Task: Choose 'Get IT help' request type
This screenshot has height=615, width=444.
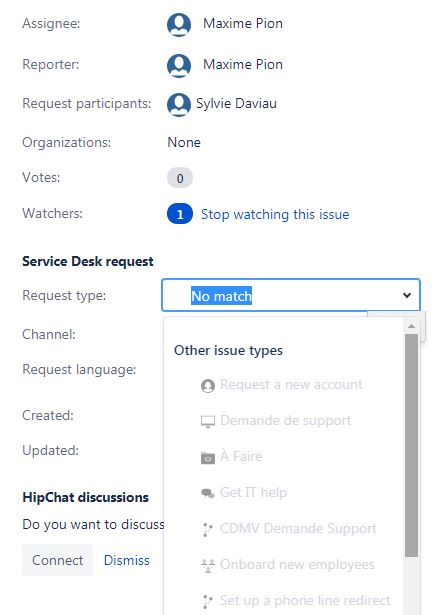Action: point(253,492)
